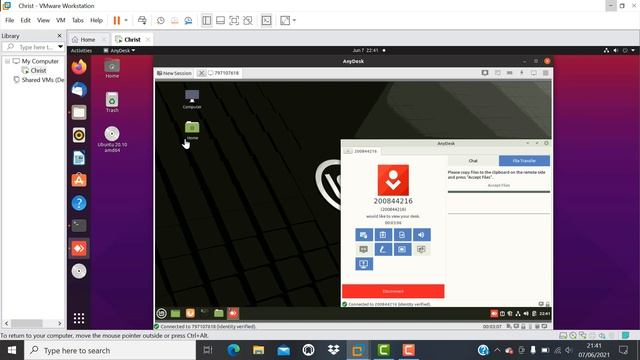Open the VM menu

coord(61,20)
